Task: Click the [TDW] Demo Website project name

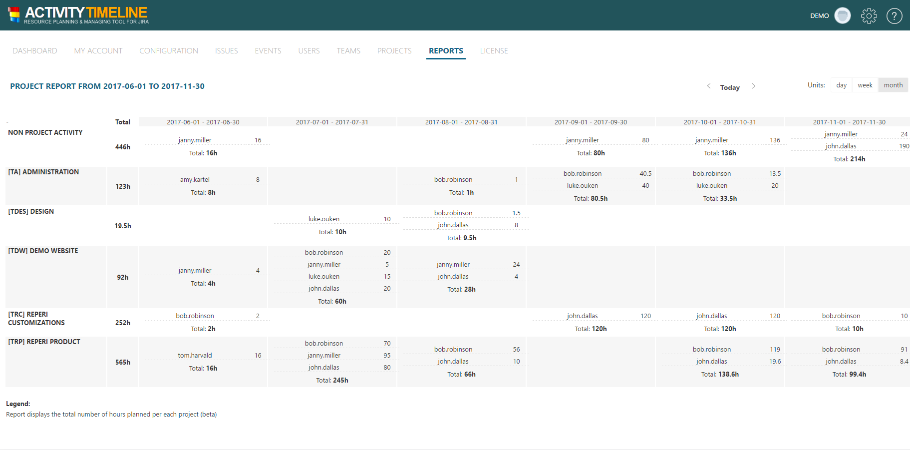Action: pos(43,251)
